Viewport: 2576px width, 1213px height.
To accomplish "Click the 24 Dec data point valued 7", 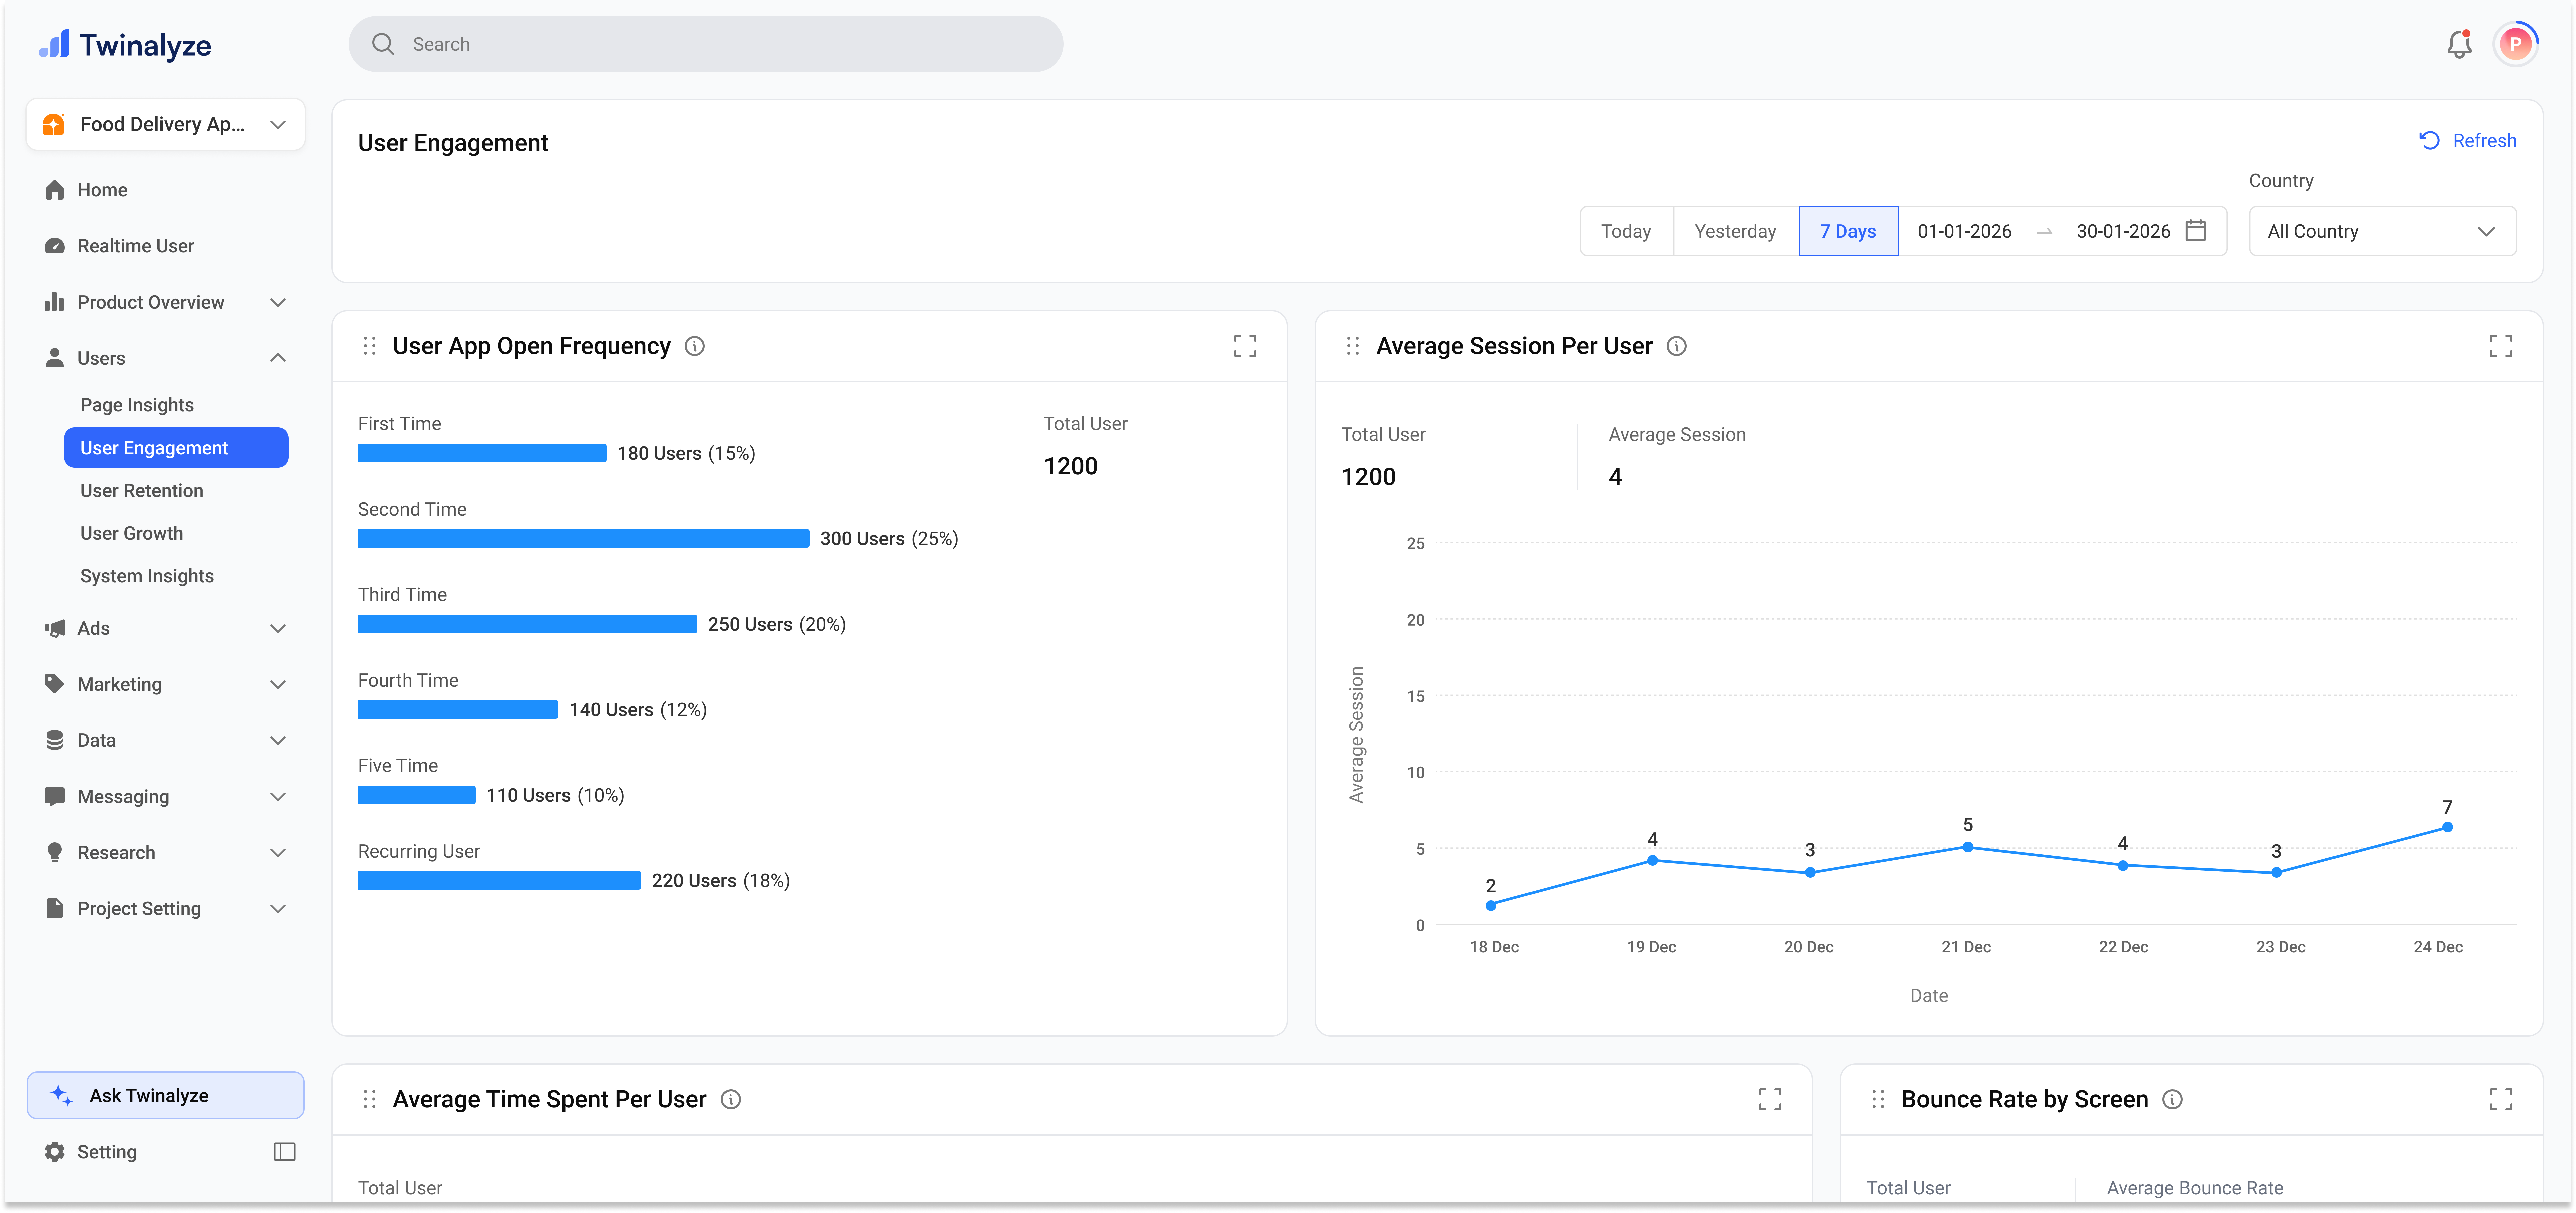I will pyautogui.click(x=2447, y=827).
